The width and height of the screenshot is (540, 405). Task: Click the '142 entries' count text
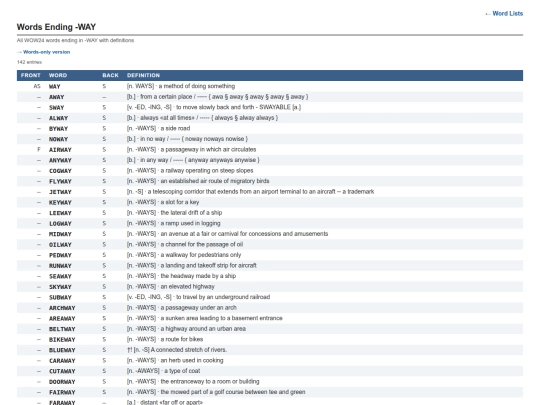pos(29,62)
